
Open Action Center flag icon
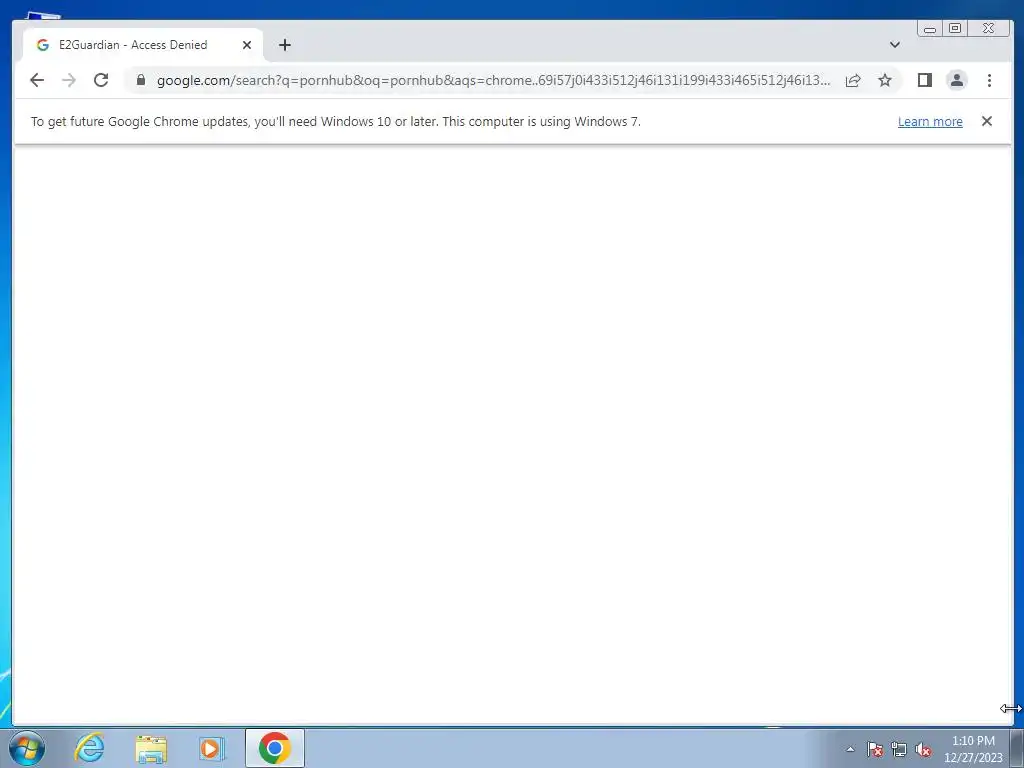point(875,749)
